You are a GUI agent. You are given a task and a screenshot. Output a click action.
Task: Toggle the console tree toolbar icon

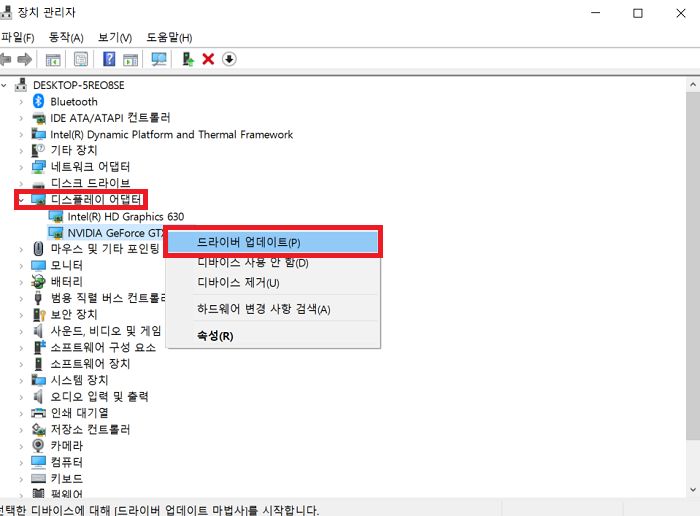coord(53,59)
